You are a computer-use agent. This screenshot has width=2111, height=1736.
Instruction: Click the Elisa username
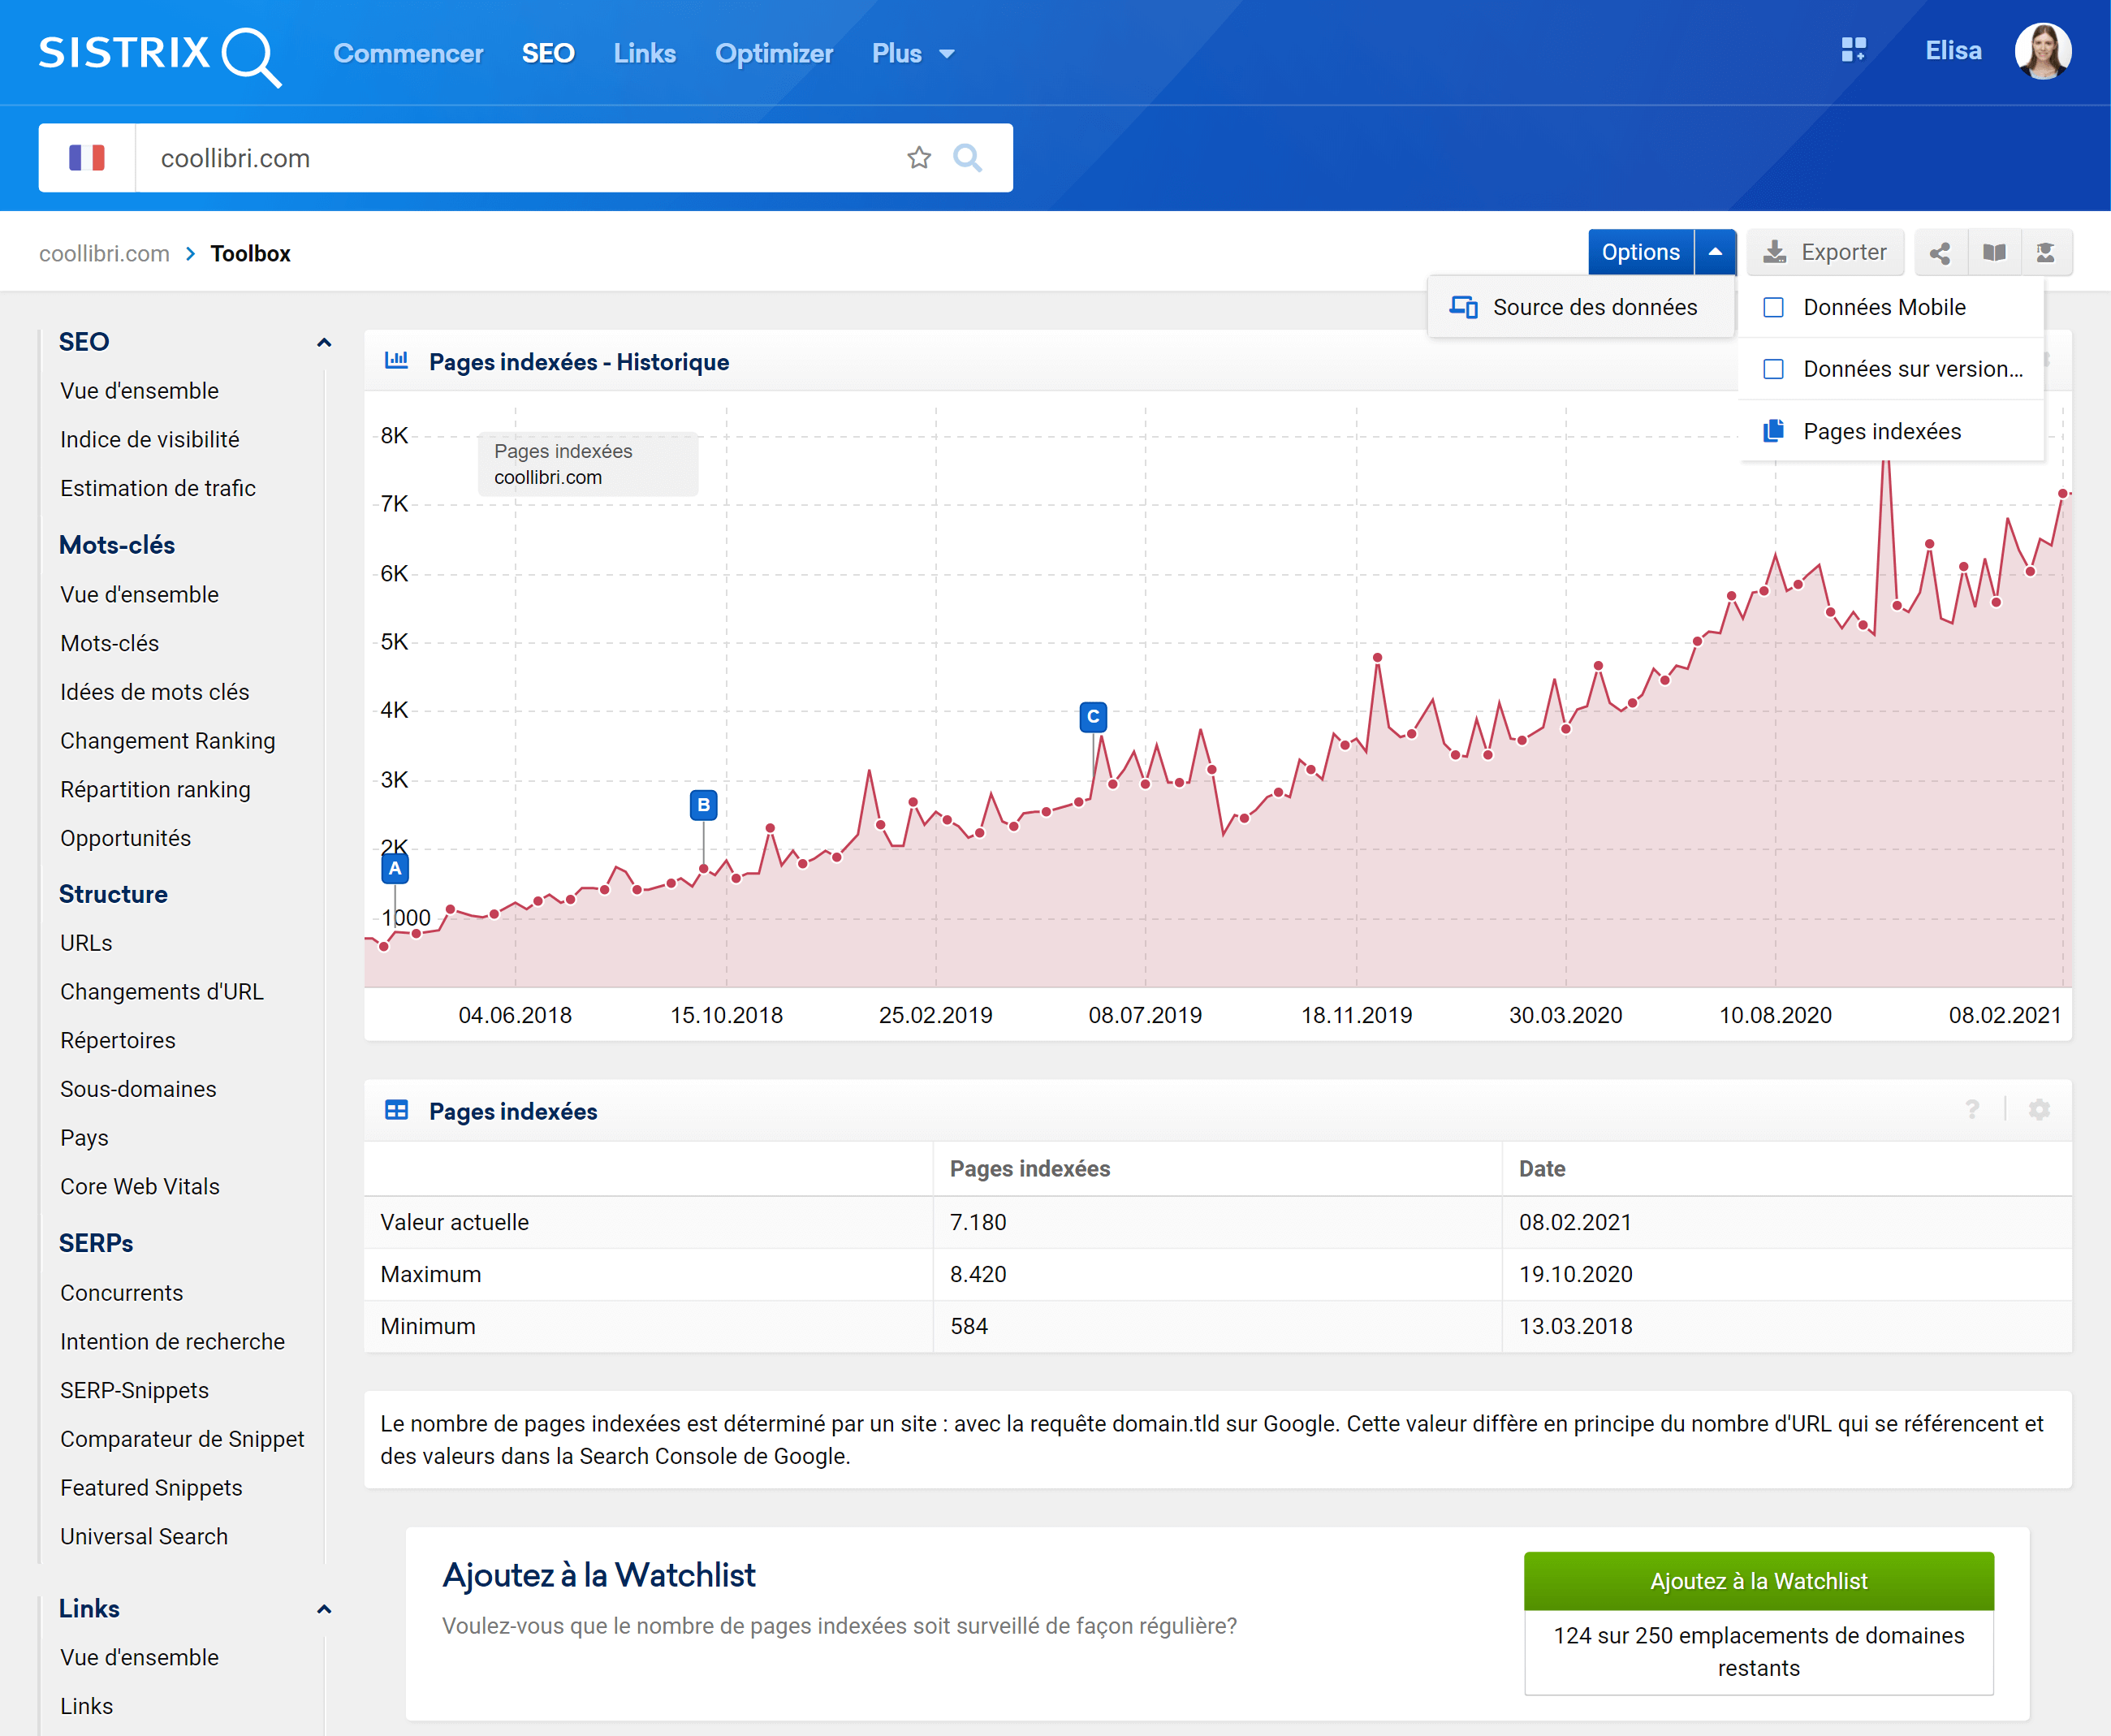(x=1953, y=51)
